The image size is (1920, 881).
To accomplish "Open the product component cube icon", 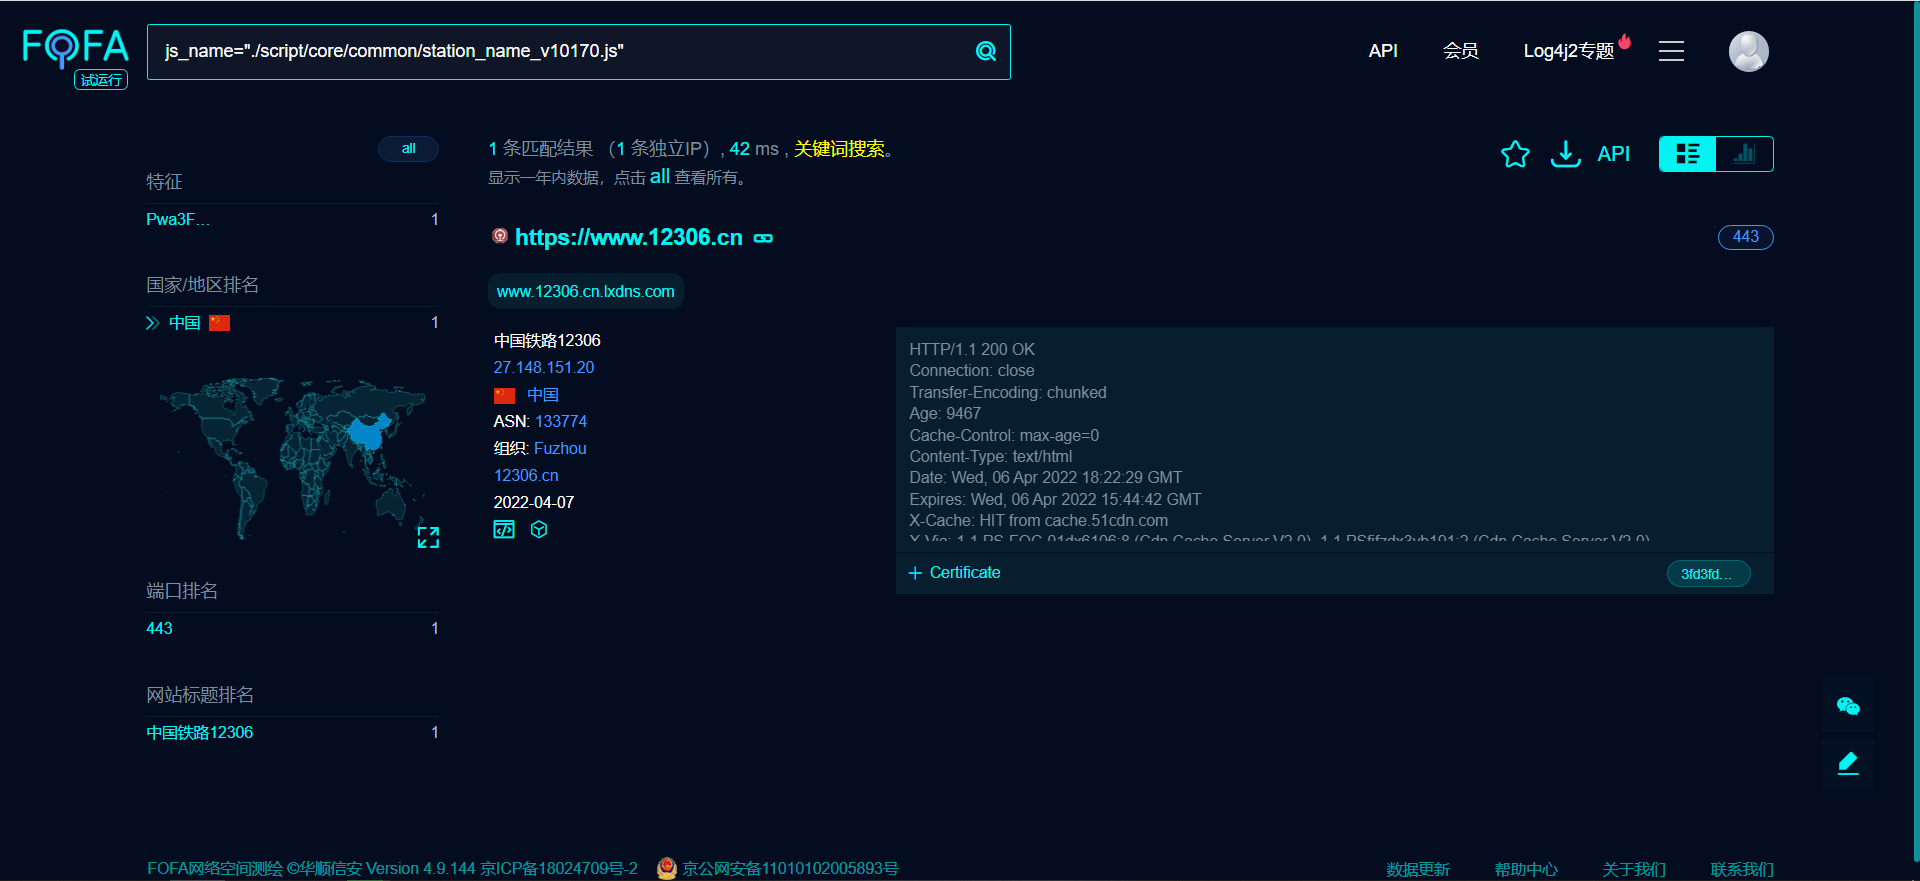I will [x=539, y=529].
